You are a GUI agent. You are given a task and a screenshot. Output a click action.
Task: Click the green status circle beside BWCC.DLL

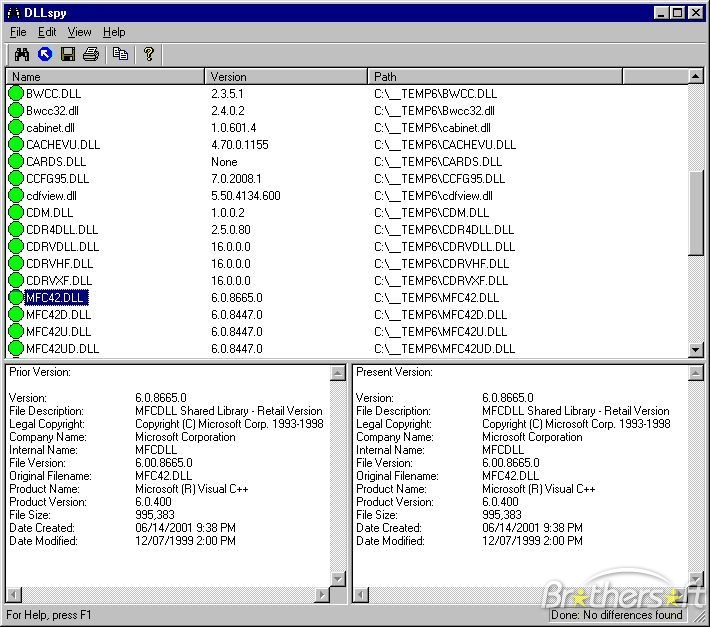pos(16,93)
